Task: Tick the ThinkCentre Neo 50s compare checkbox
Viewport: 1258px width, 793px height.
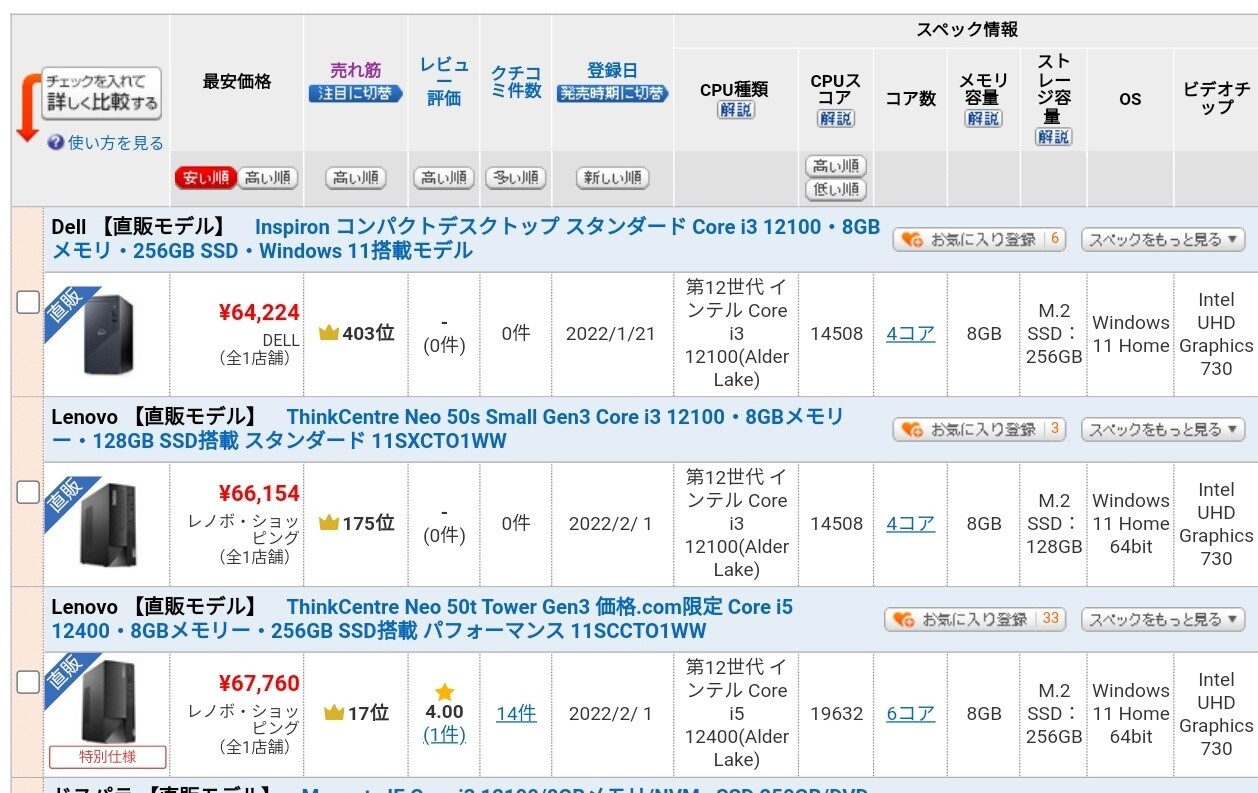Action: coord(28,492)
